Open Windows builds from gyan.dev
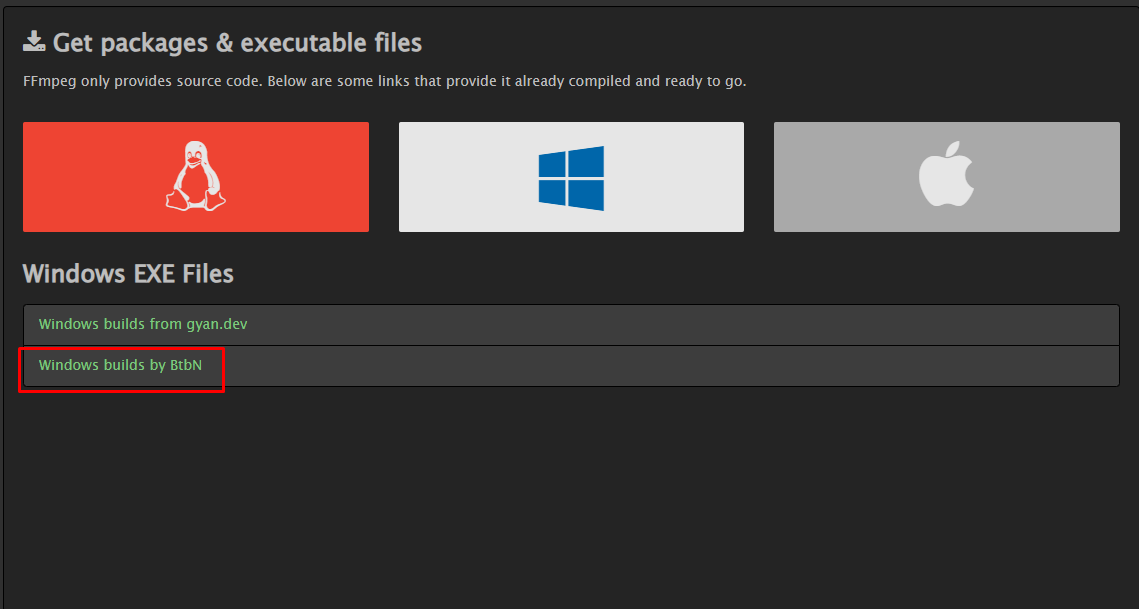The image size is (1139, 609). pos(142,324)
